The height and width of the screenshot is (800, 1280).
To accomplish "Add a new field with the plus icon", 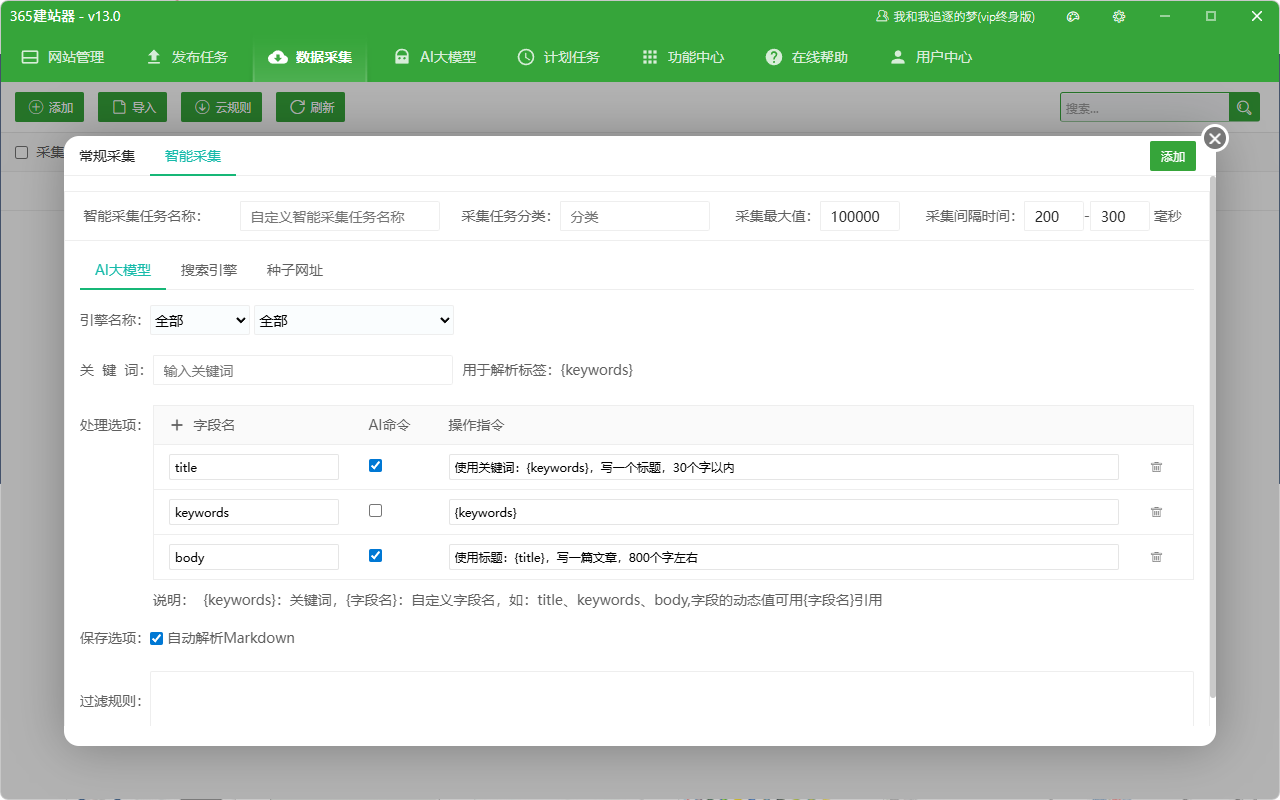I will coord(177,425).
